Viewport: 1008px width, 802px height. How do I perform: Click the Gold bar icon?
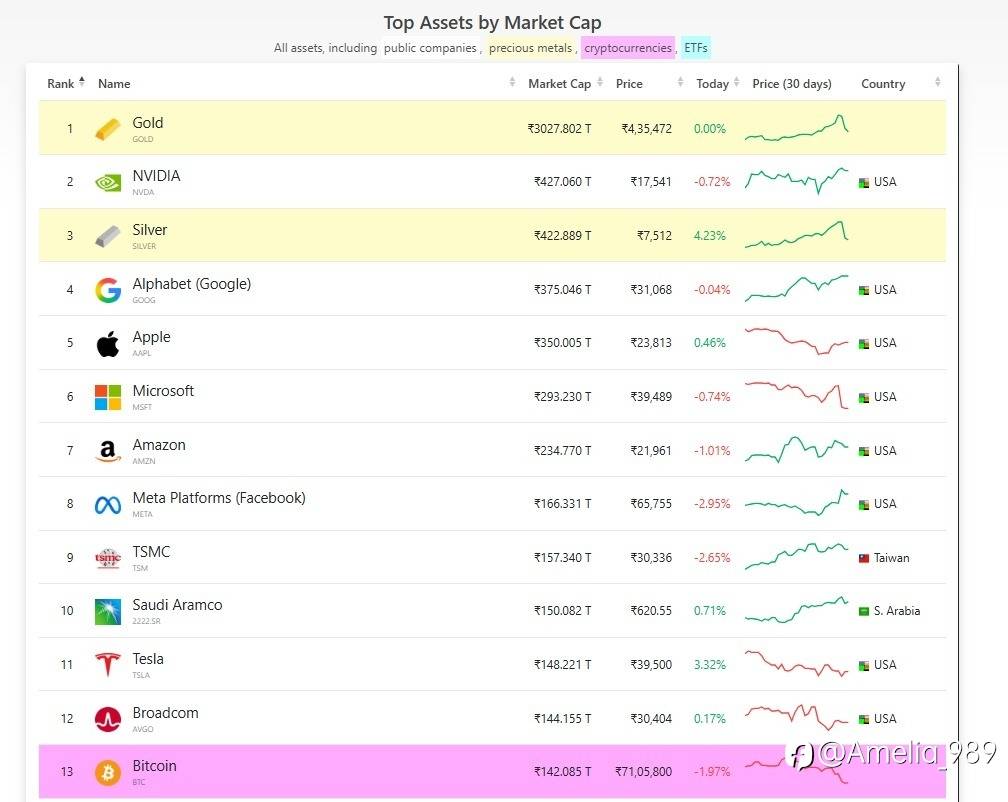point(107,129)
